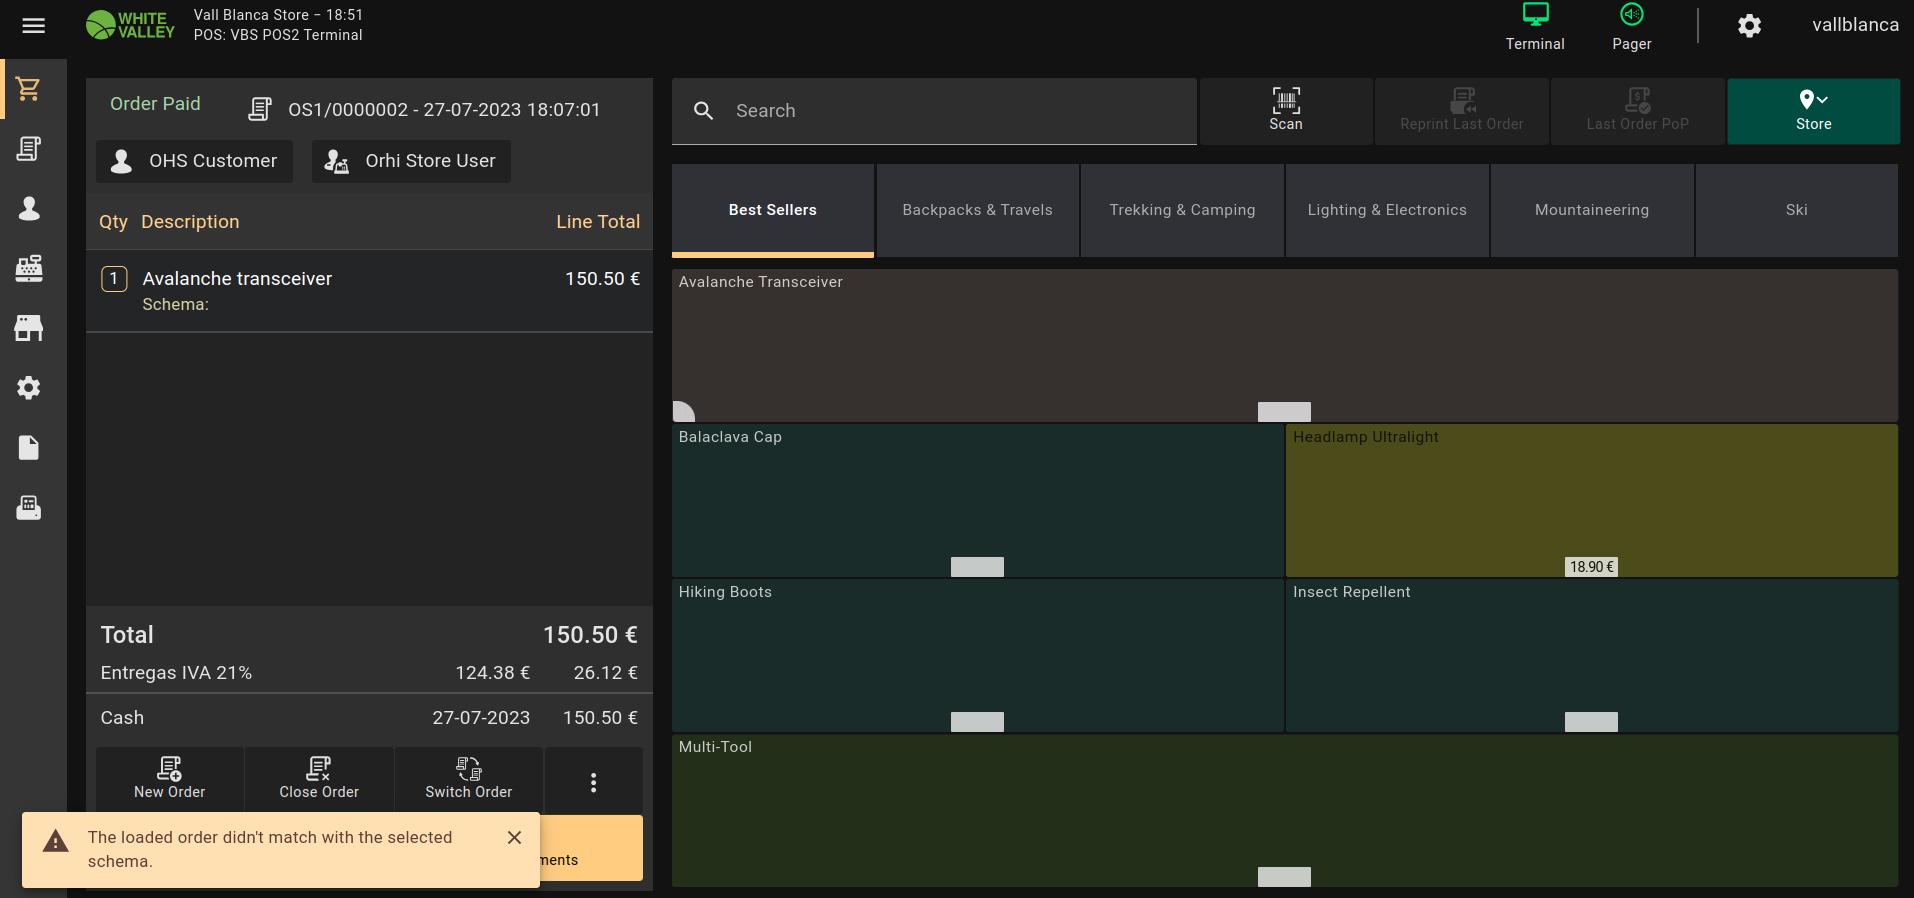Click the Scan barcode button
This screenshot has height=898, width=1914.
(x=1285, y=110)
